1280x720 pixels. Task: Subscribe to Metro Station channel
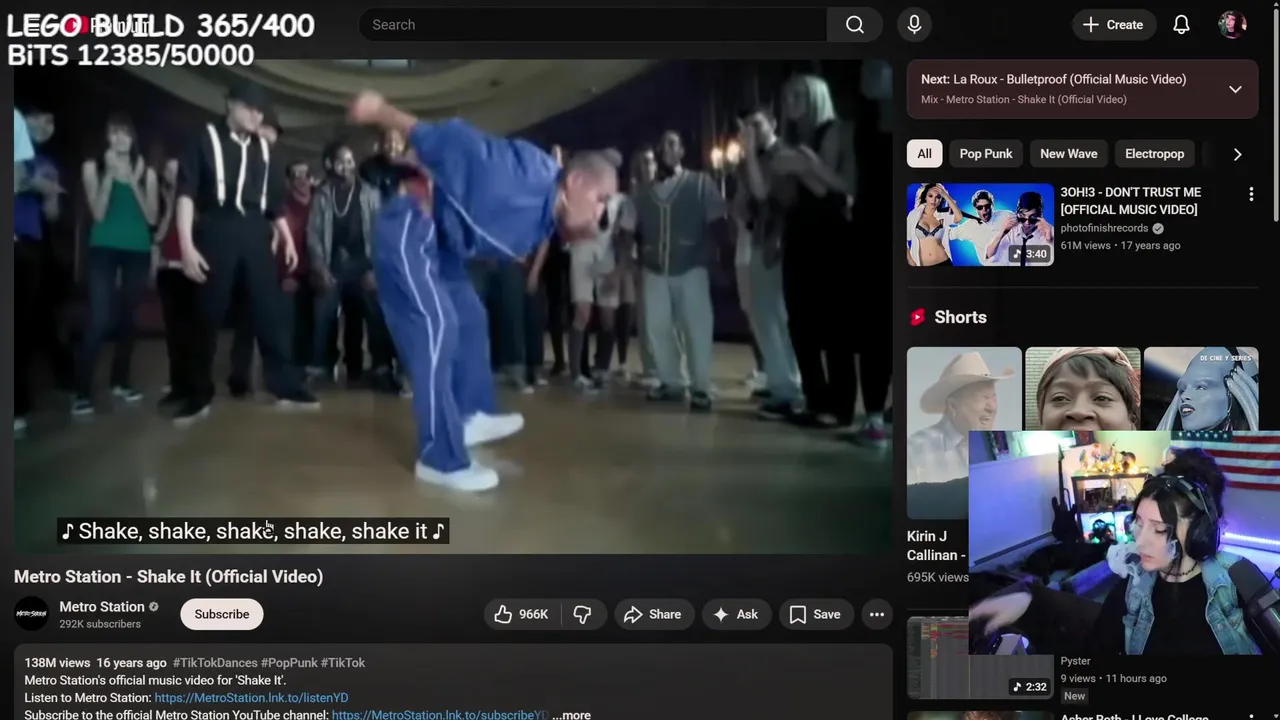(x=222, y=614)
